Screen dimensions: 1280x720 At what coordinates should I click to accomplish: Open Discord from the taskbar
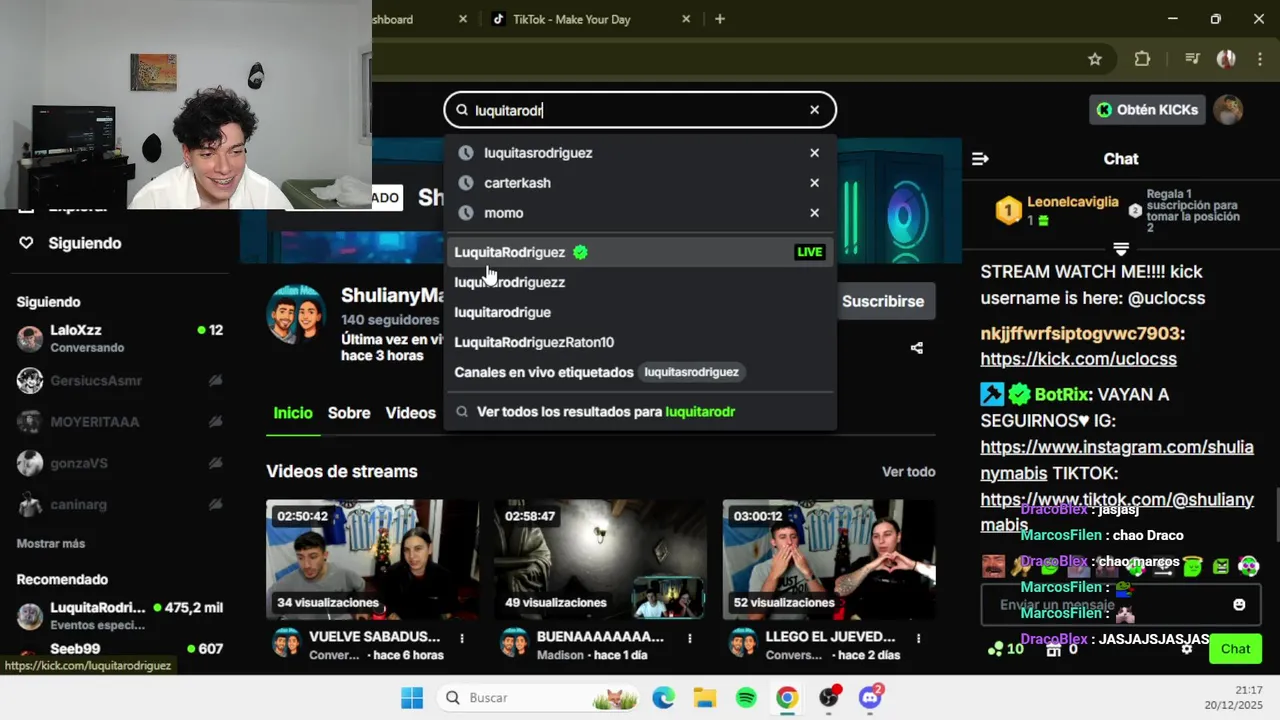coord(871,698)
